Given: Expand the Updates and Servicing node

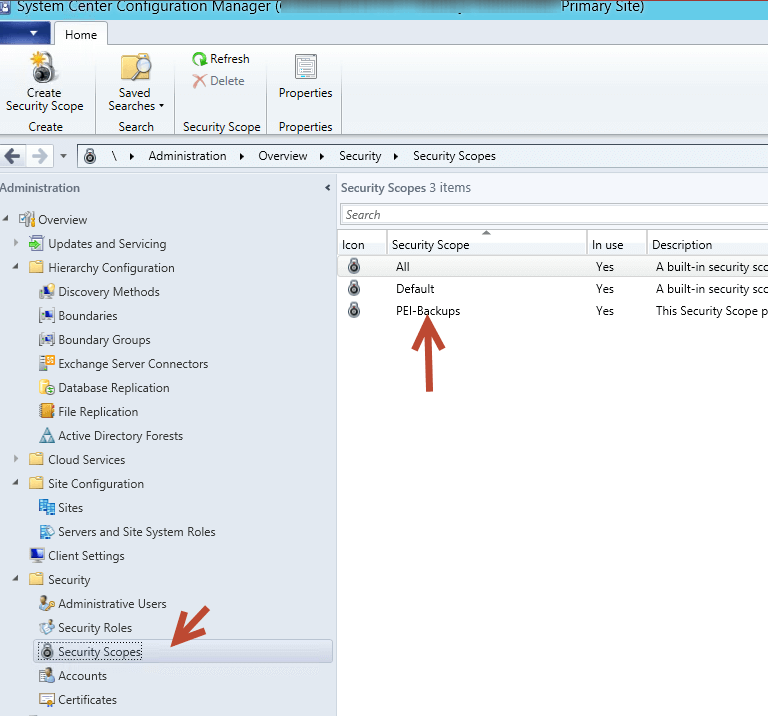Looking at the screenshot, I should (x=16, y=242).
